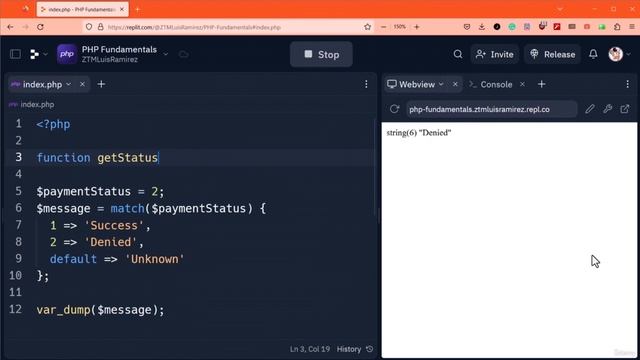Viewport: 640px width, 360px height.
Task: Expand the chevron next to avatar
Action: pyautogui.click(x=629, y=54)
